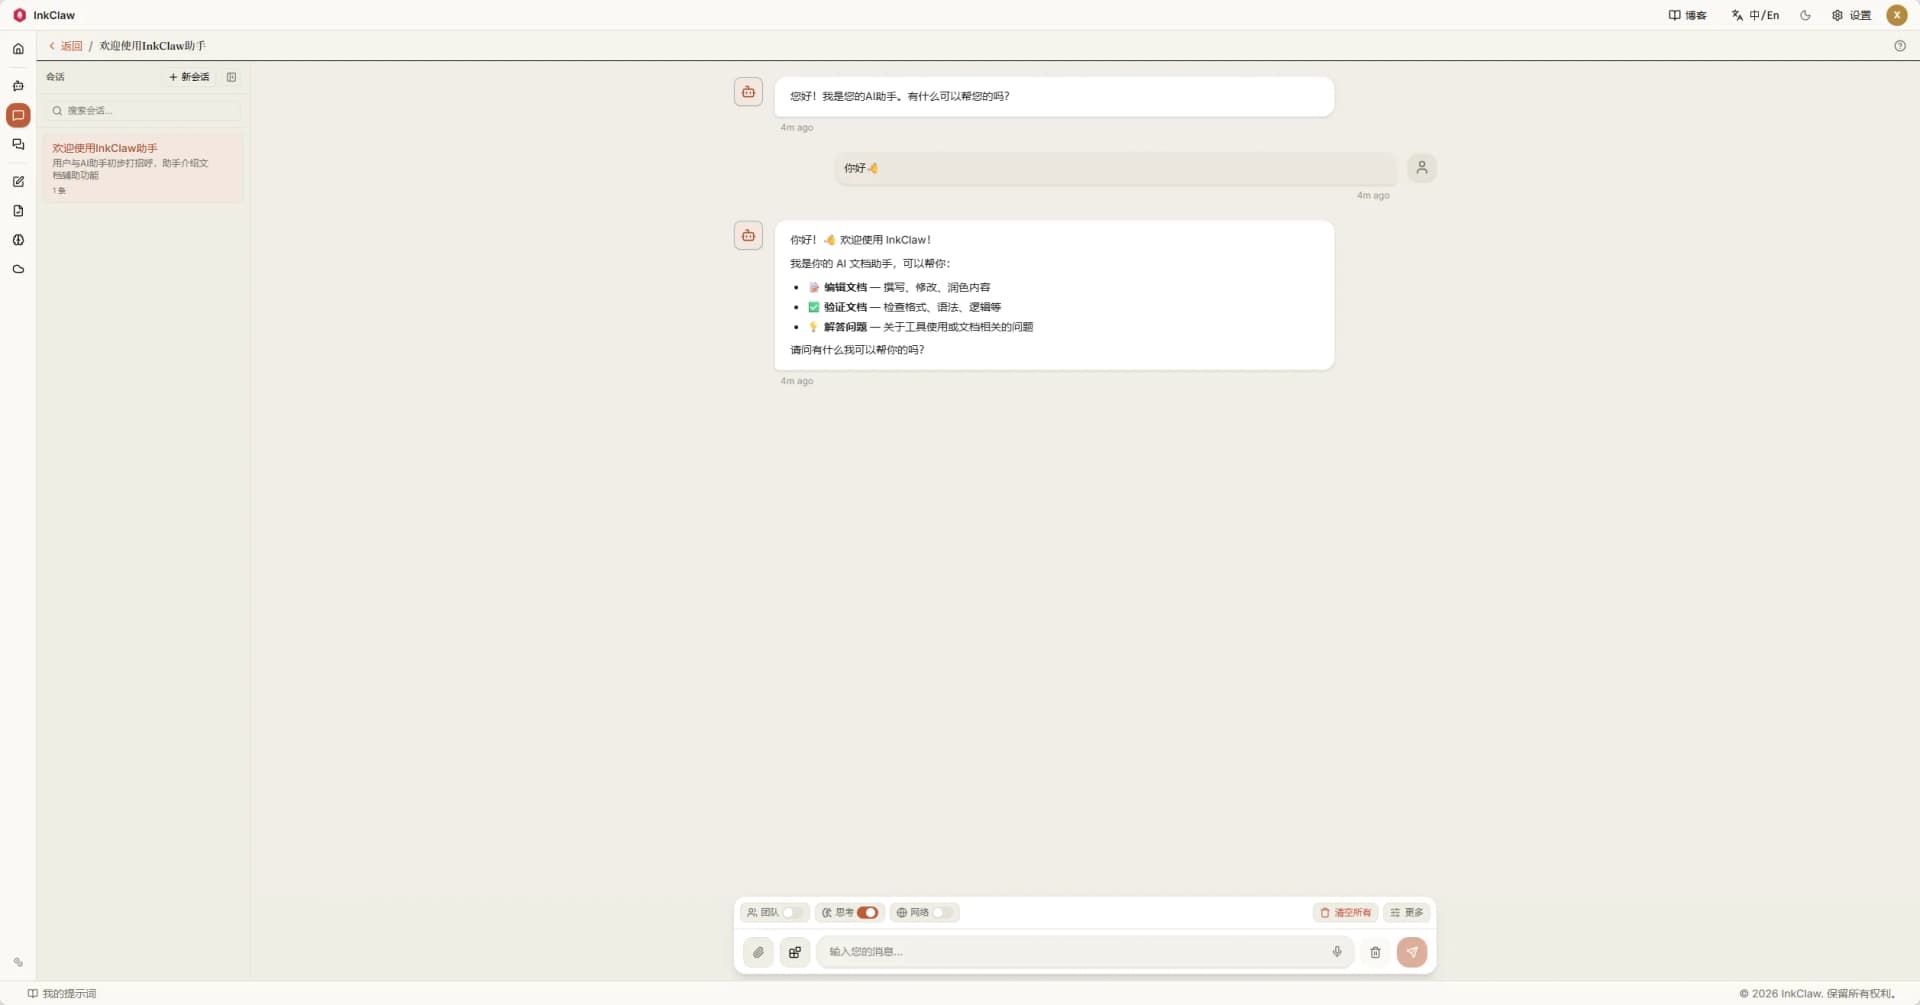The image size is (1920, 1005).
Task: Open the pencil edit icon in the sidebar
Action: click(18, 182)
